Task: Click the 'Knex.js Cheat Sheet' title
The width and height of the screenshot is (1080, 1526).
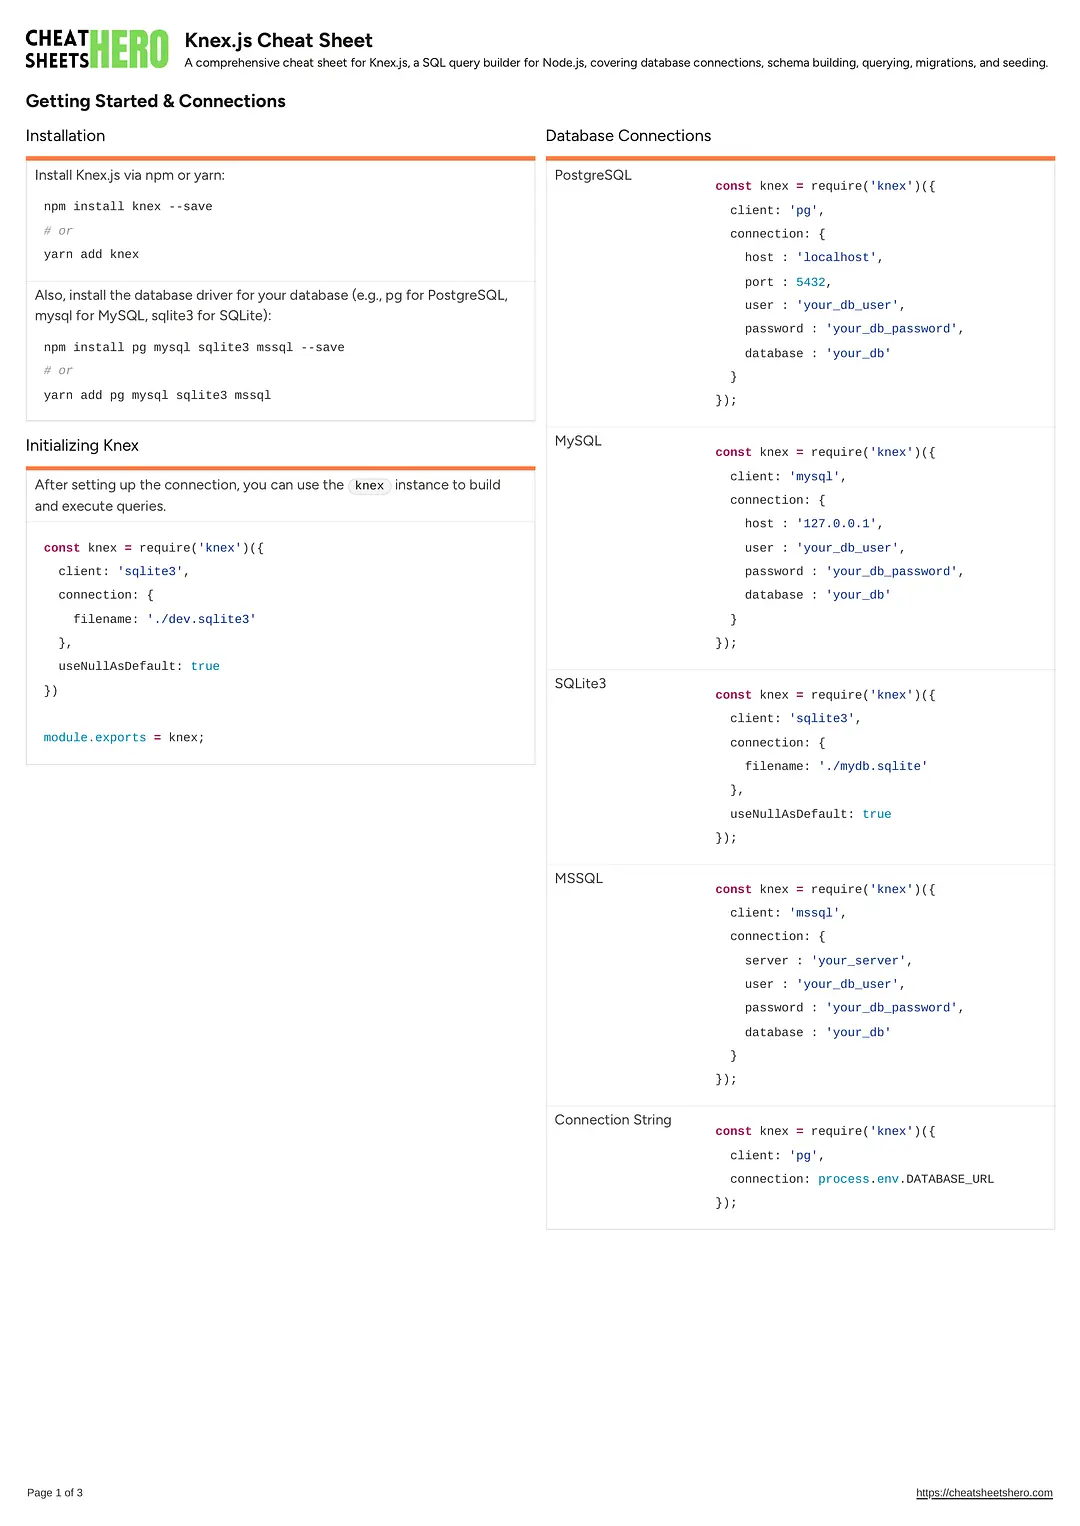Action: coord(278,40)
